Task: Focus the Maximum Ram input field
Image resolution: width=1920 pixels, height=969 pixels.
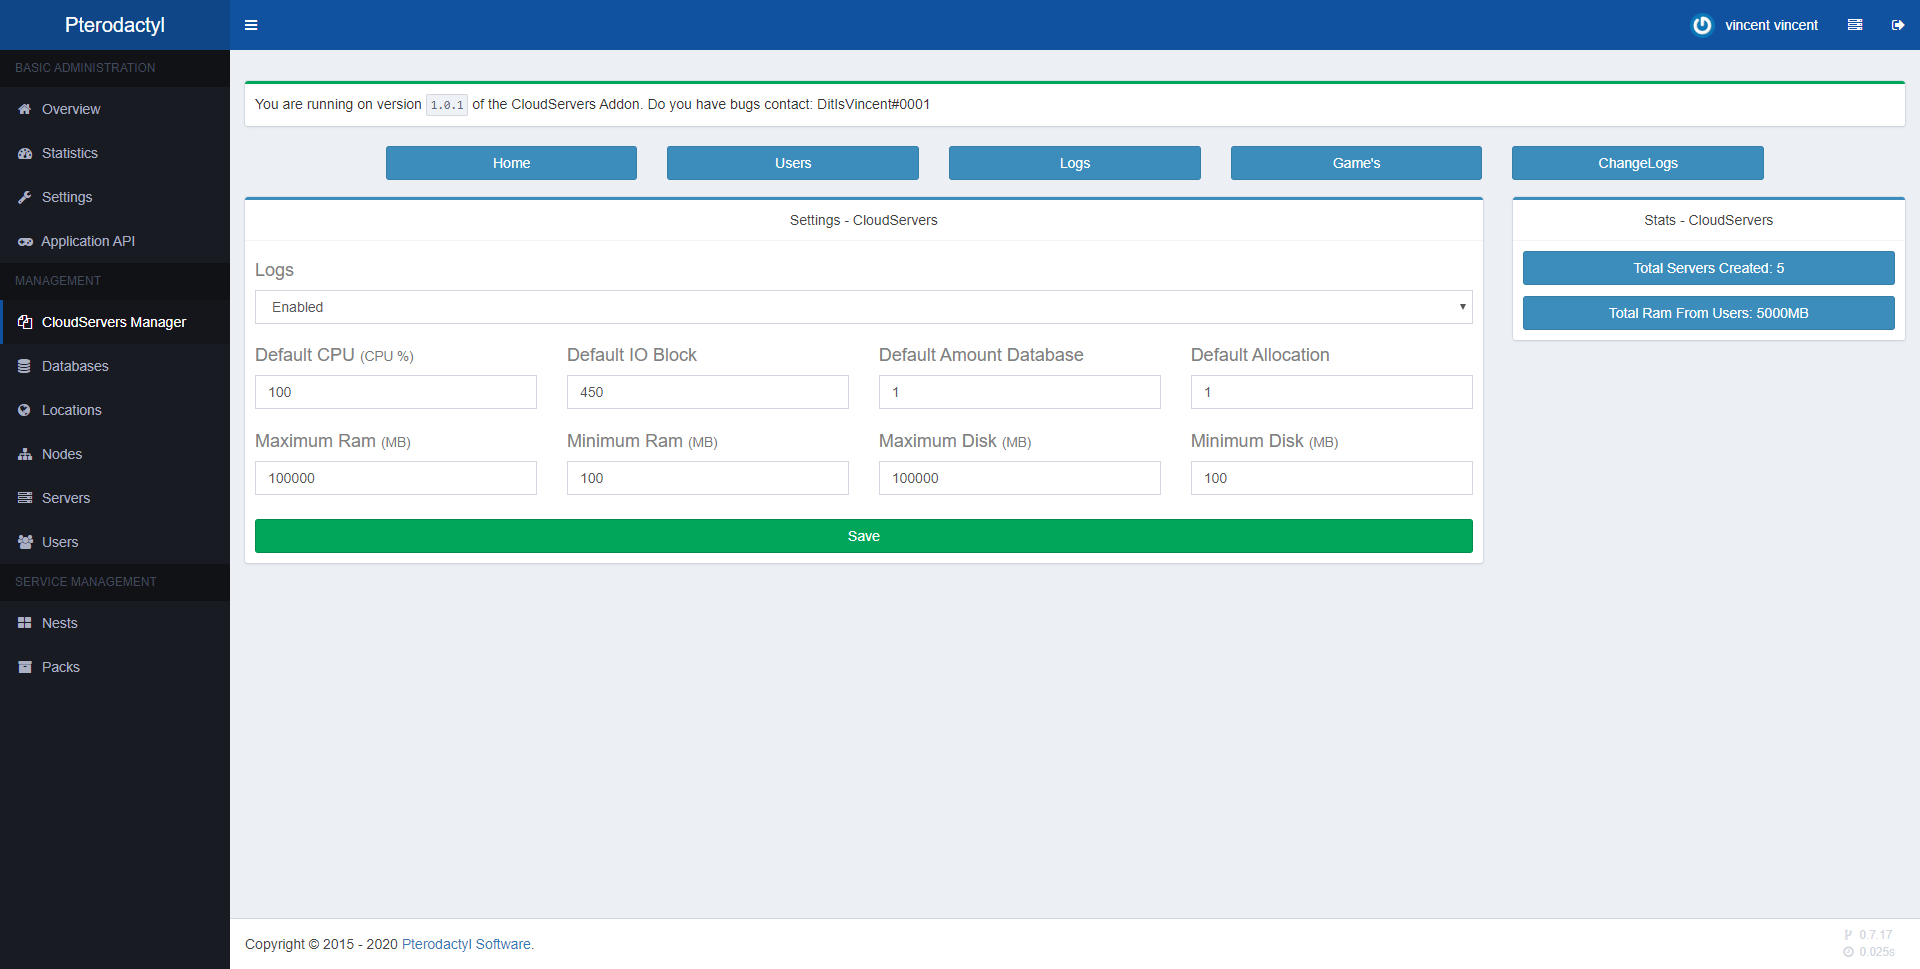Action: [x=395, y=478]
